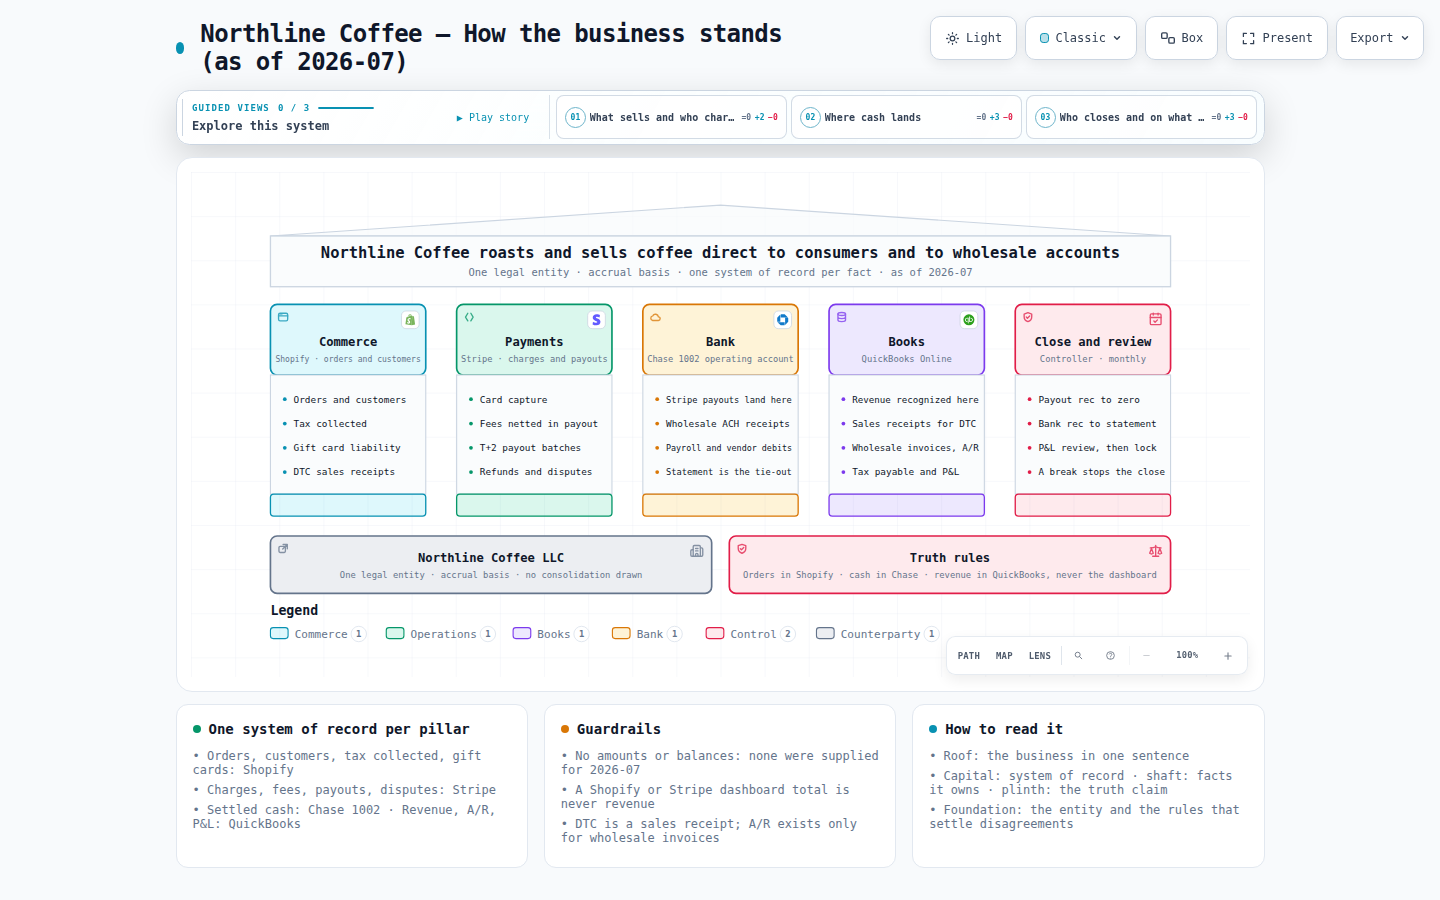Screen dimensions: 1440x900
Task: Click the calendar icon on Close and review card
Action: [x=1155, y=319]
